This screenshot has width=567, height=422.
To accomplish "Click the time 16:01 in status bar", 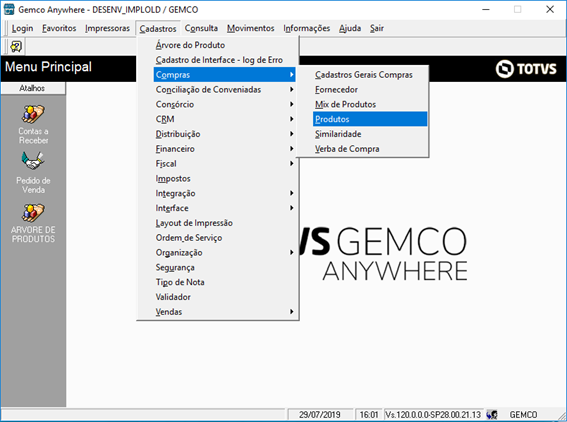I will click(369, 414).
